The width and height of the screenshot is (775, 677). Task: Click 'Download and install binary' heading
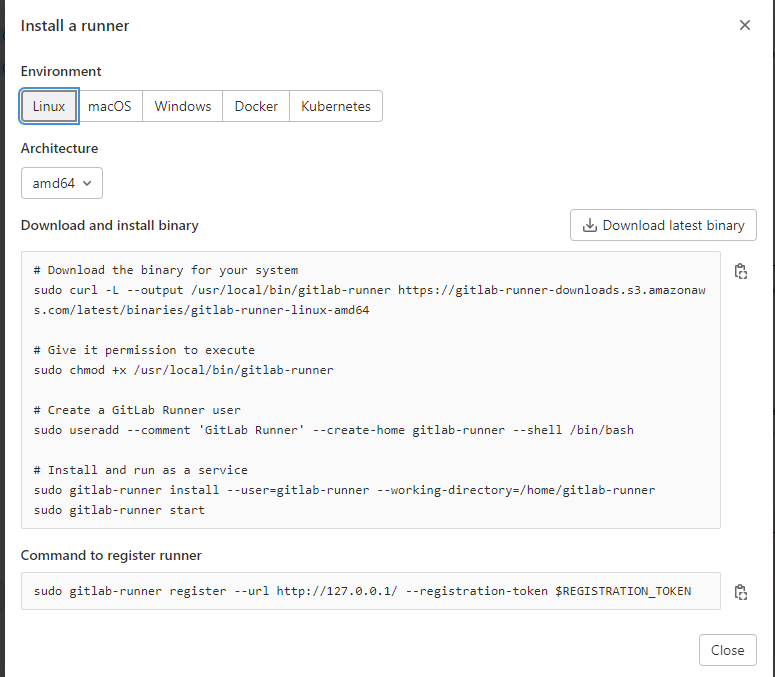pos(110,225)
